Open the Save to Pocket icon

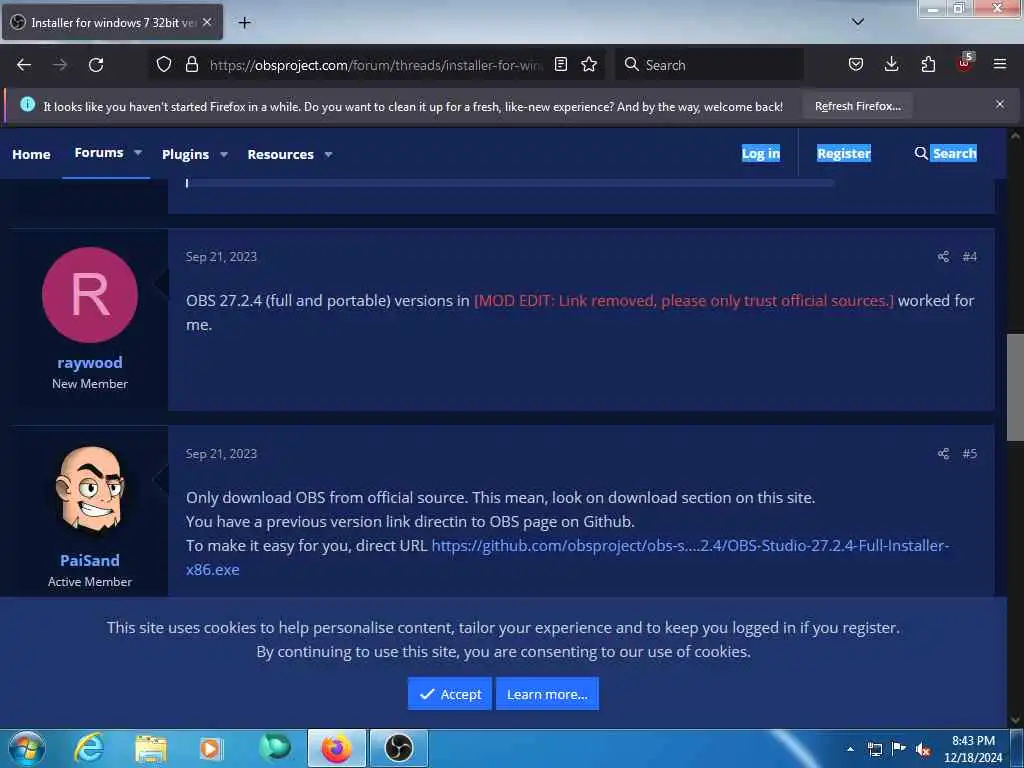pyautogui.click(x=856, y=64)
